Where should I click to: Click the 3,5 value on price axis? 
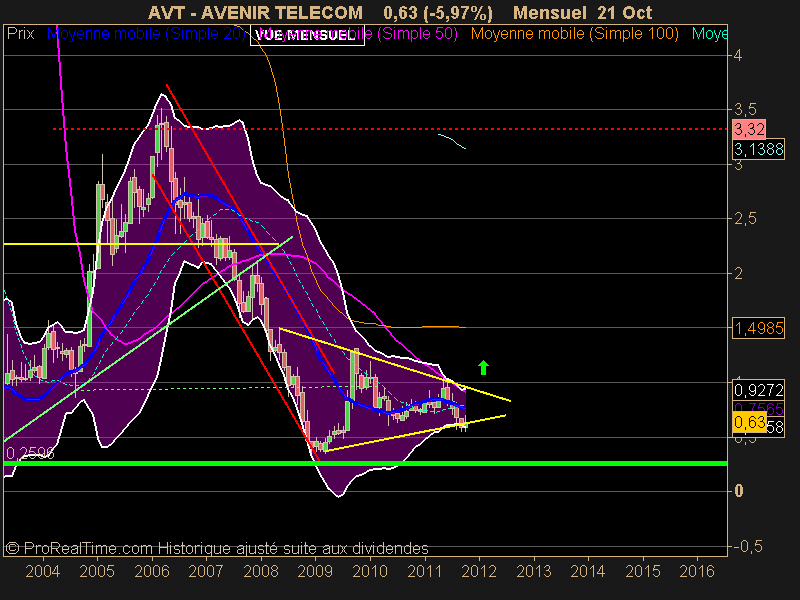point(745,109)
